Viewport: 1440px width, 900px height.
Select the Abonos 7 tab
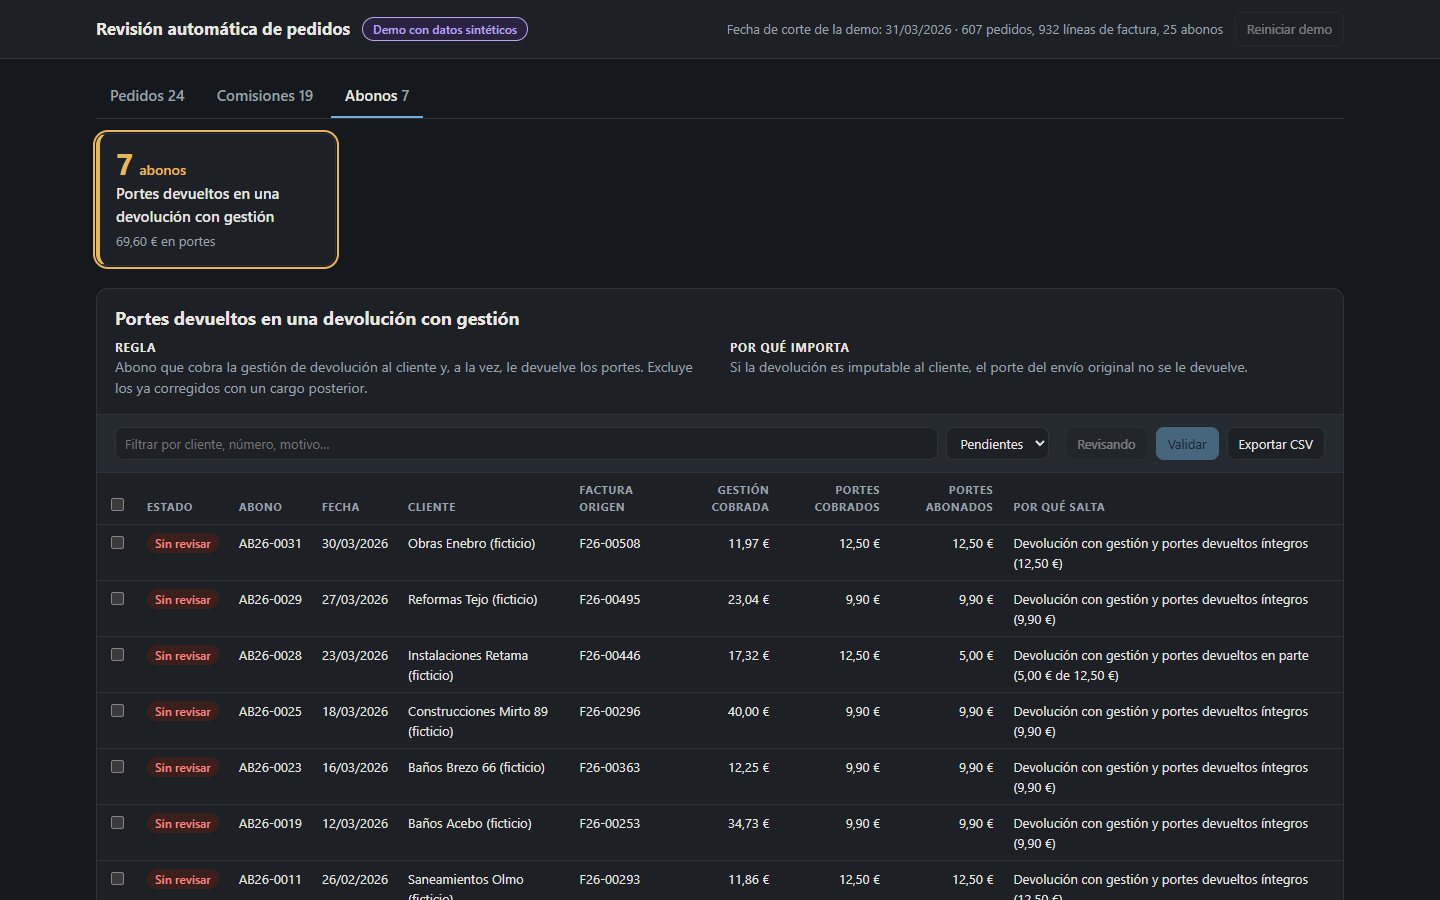[377, 96]
